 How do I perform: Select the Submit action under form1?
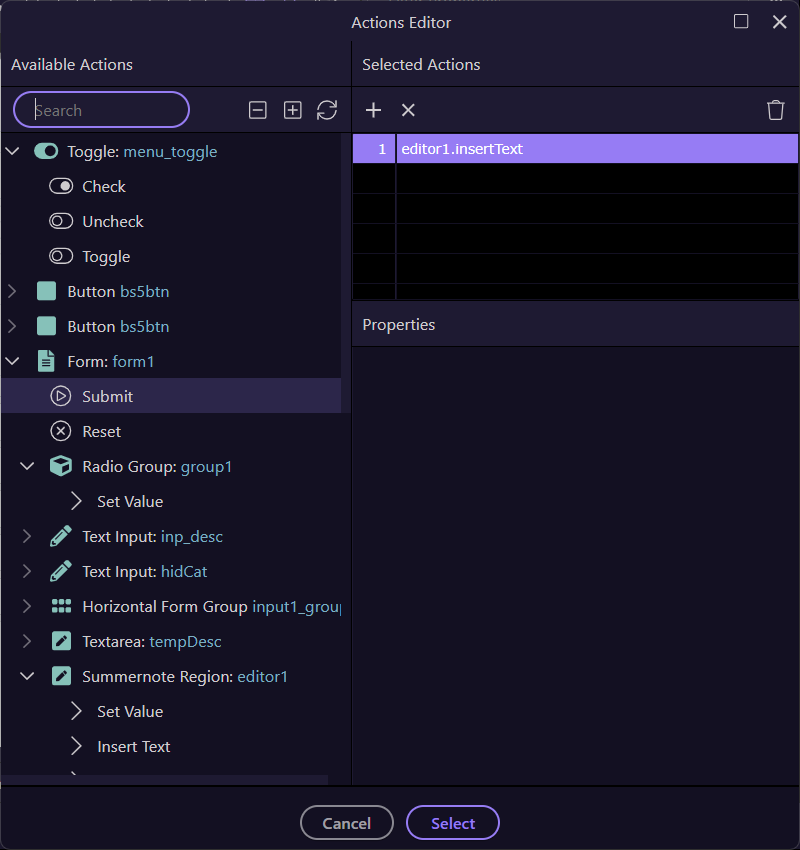point(107,396)
